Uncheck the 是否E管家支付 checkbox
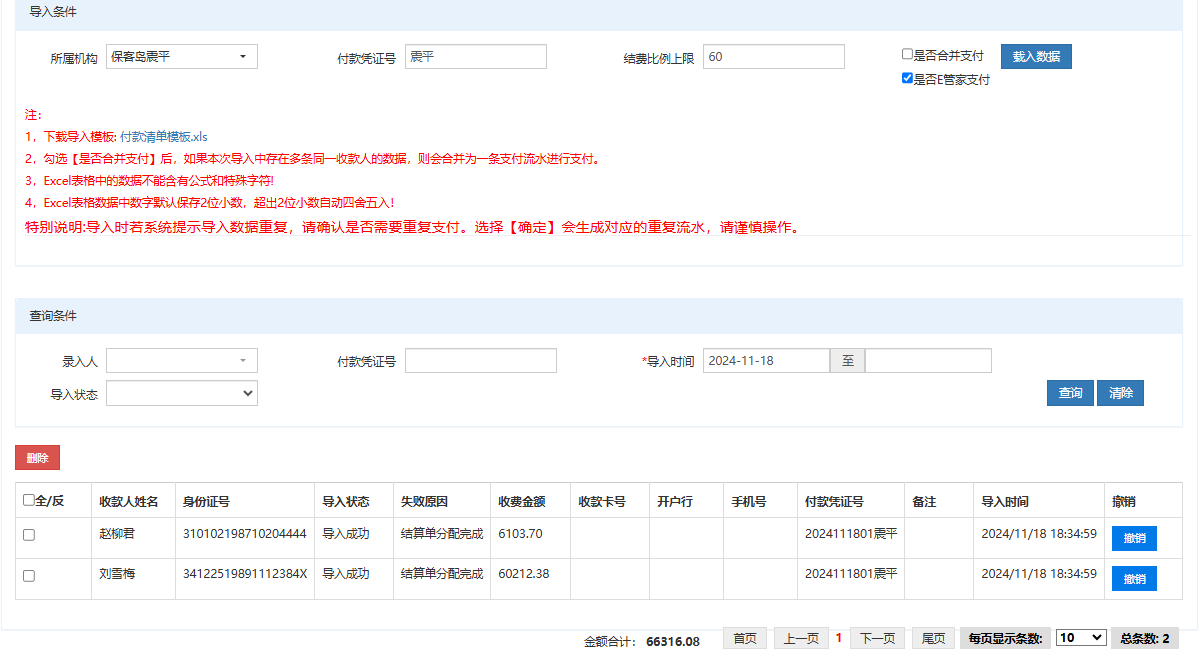 point(907,79)
